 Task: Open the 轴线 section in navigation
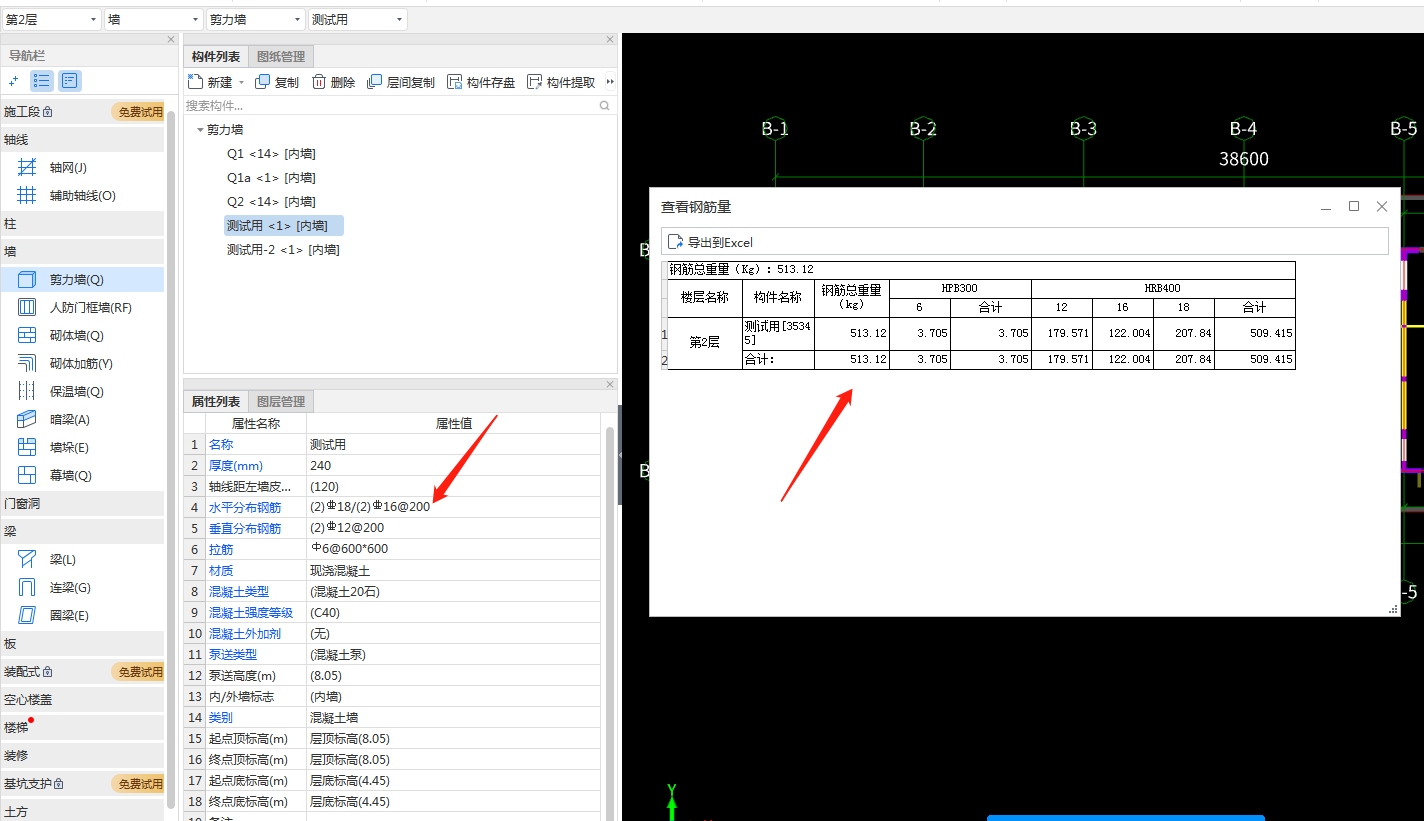pos(82,139)
